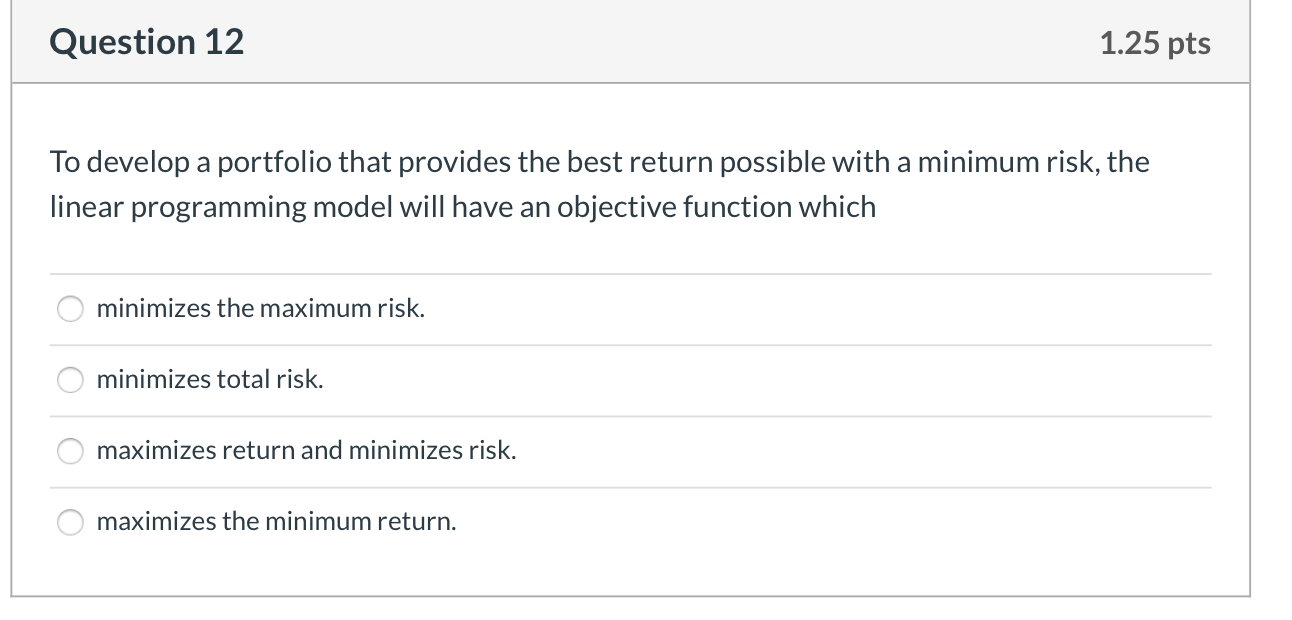Click the "minimizes total risk." answer label
The image size is (1292, 620).
click(x=210, y=380)
